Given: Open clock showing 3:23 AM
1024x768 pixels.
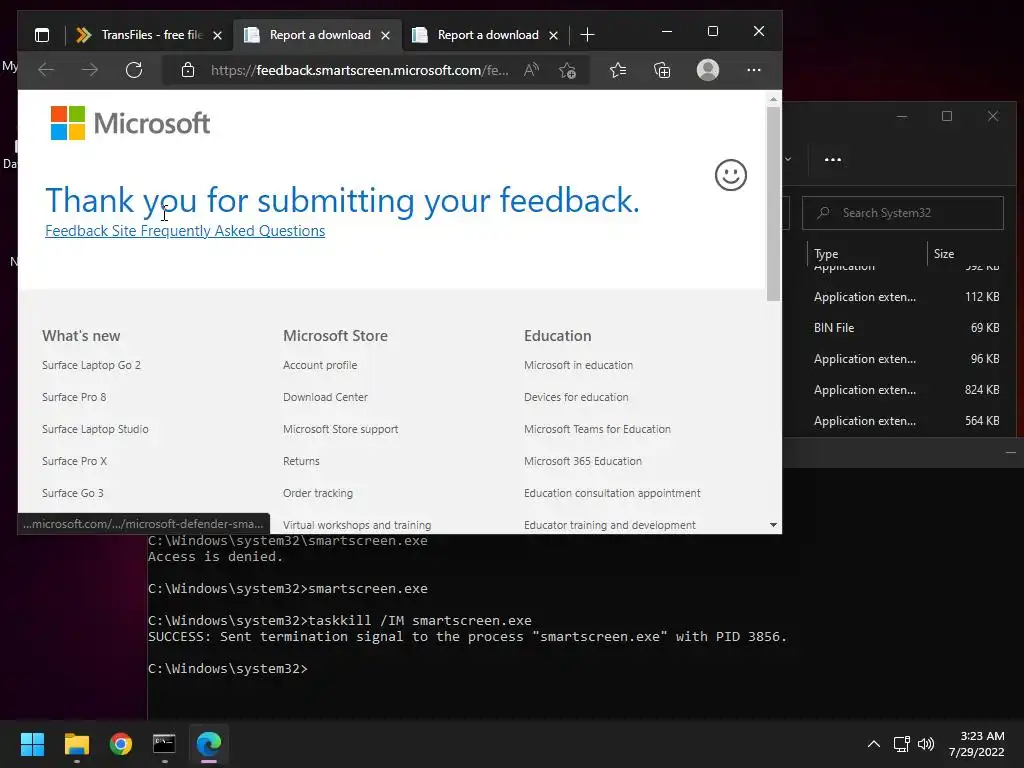Looking at the screenshot, I should click(977, 744).
